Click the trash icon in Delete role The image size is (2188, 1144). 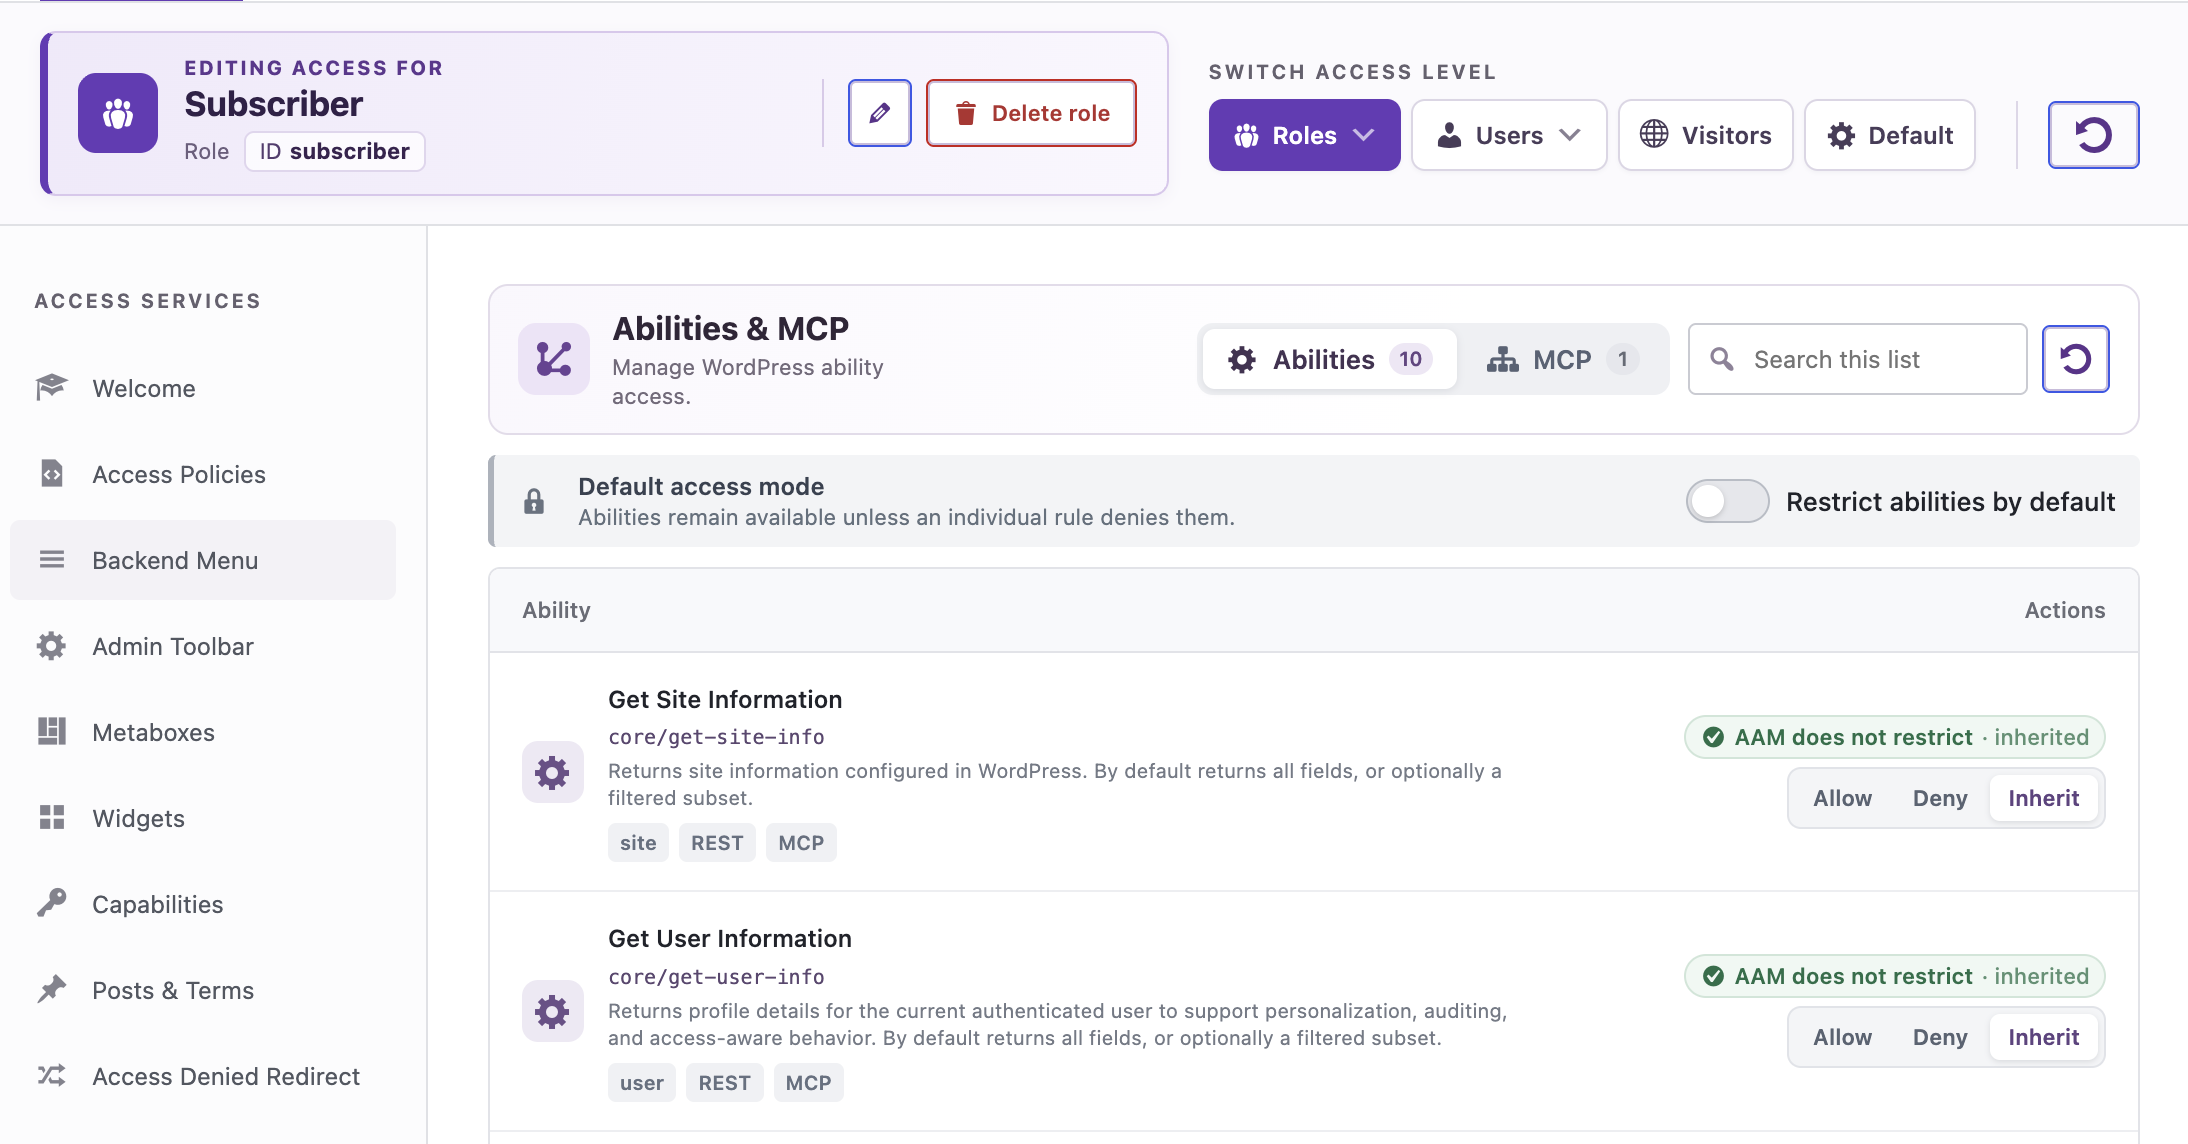[x=965, y=113]
